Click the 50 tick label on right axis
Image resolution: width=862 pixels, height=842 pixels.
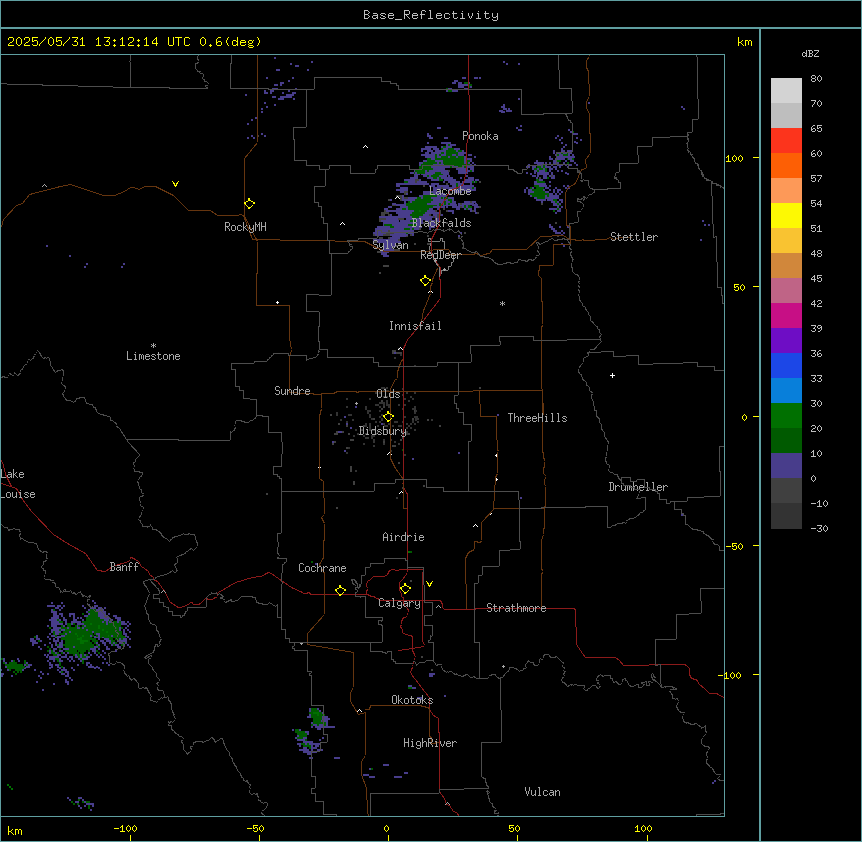coord(739,287)
